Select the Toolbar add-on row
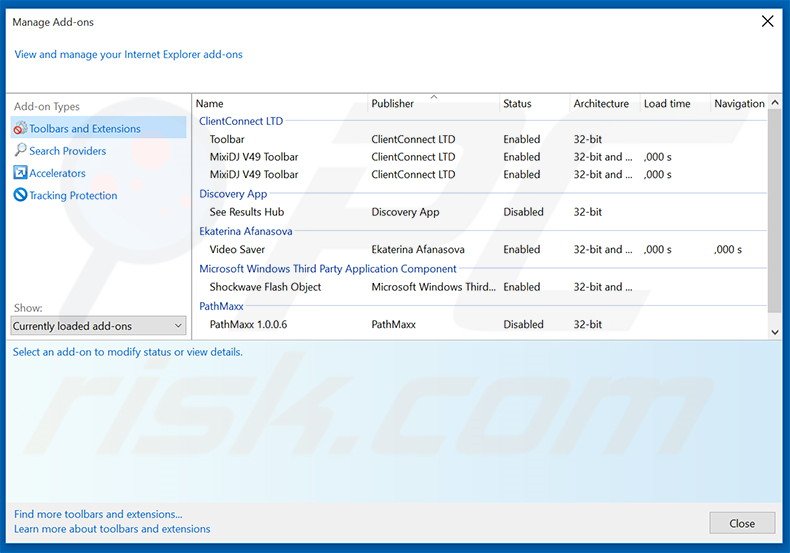 coord(481,139)
